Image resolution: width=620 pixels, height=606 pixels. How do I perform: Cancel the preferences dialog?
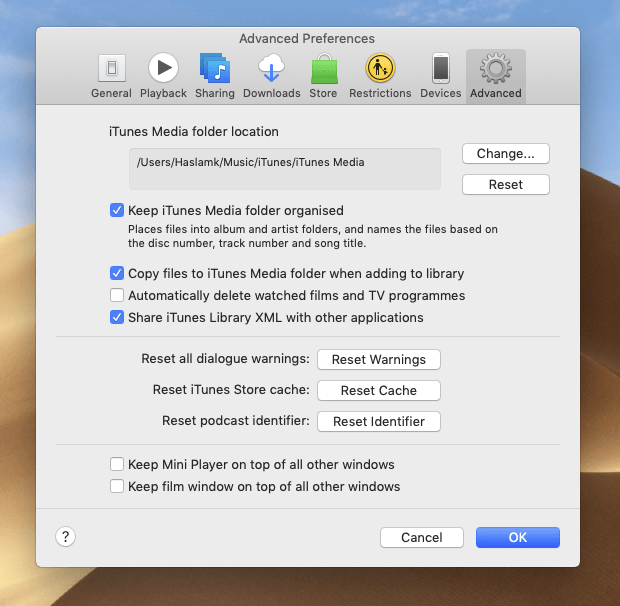(x=422, y=537)
